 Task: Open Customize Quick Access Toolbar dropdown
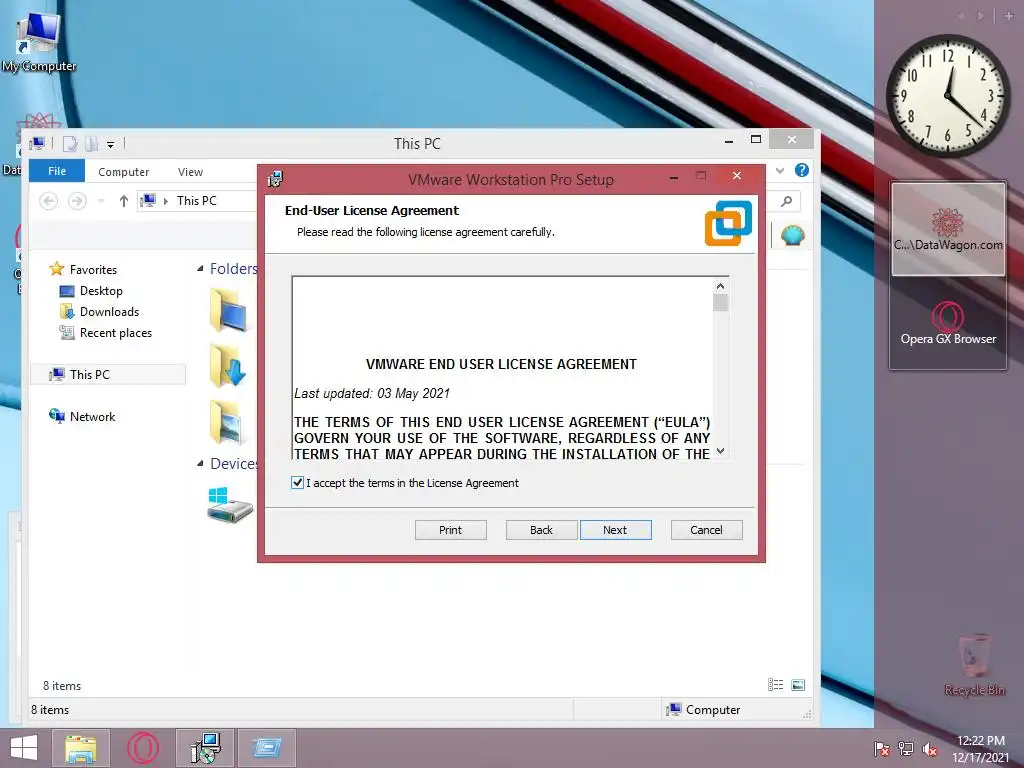point(110,144)
